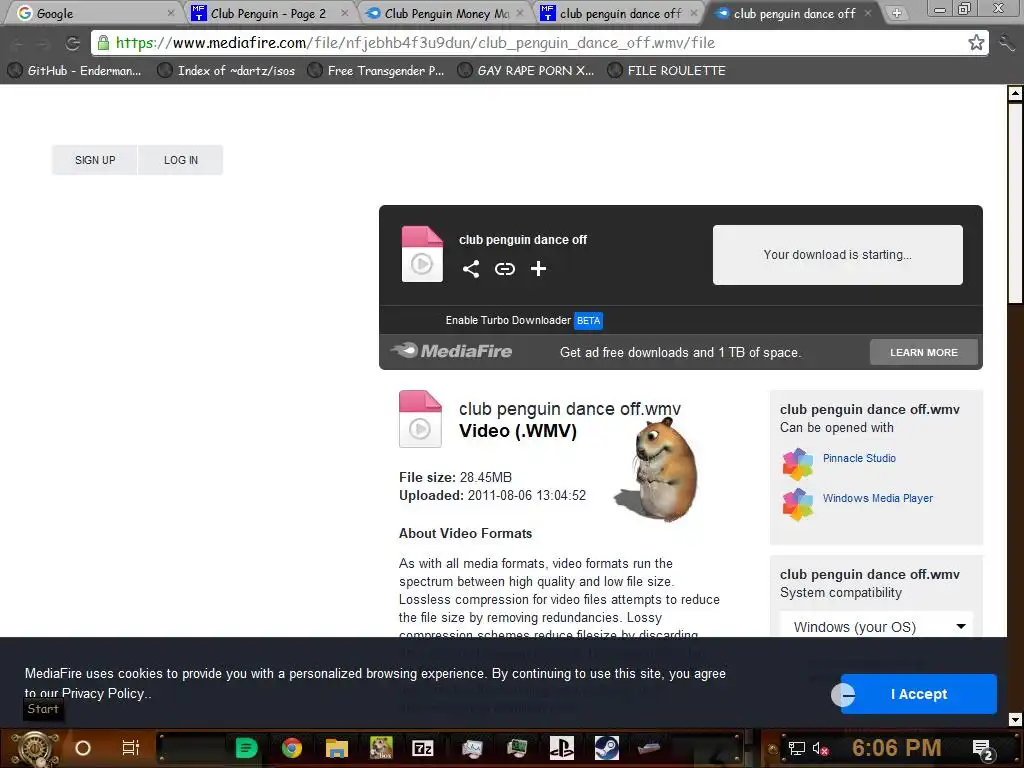Open the Pinnacle Studio link

pyautogui.click(x=859, y=458)
